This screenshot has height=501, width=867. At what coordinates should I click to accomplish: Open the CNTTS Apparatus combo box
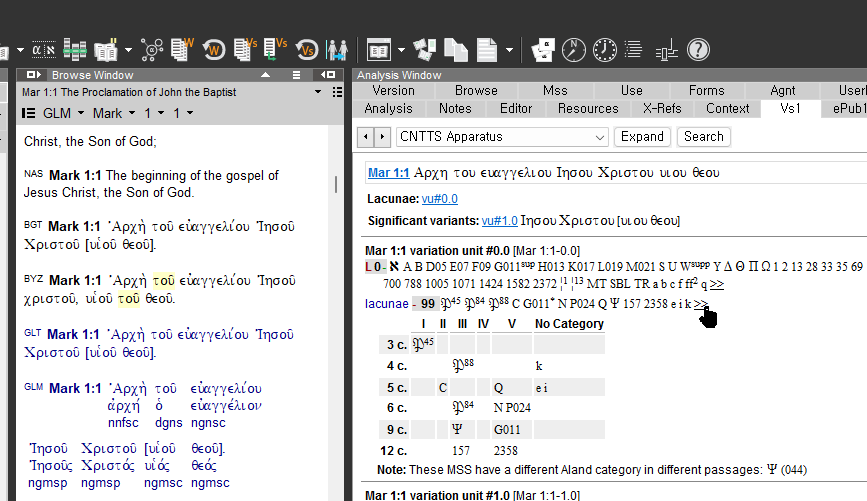(x=502, y=137)
